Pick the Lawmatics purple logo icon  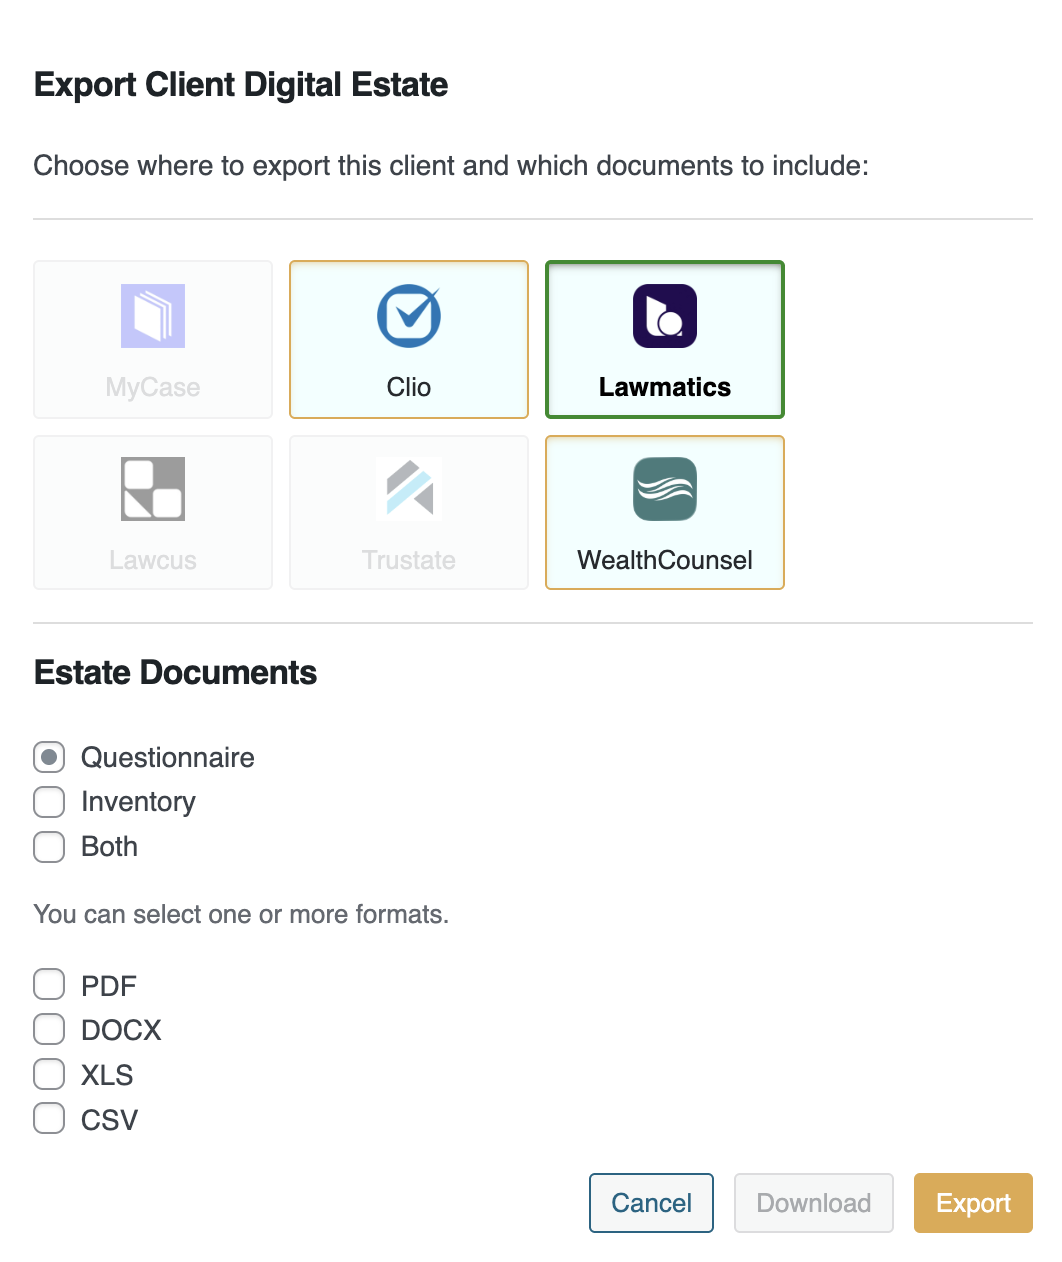665,316
